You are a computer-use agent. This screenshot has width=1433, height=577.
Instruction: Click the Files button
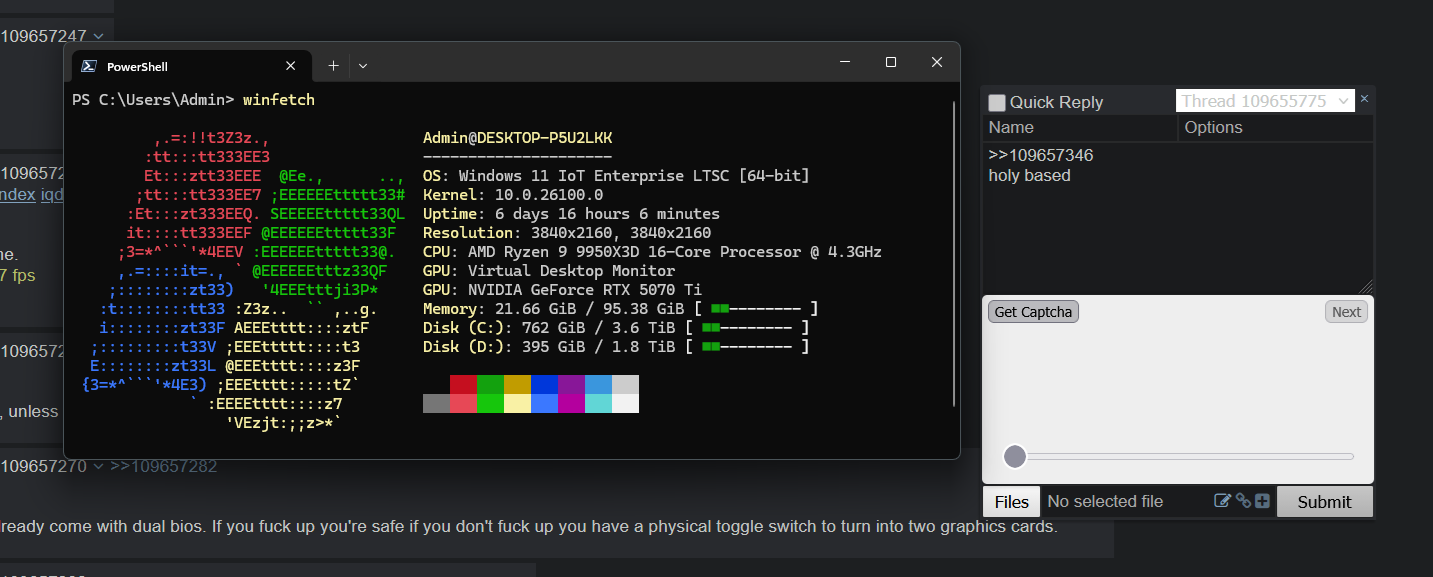(x=1012, y=502)
